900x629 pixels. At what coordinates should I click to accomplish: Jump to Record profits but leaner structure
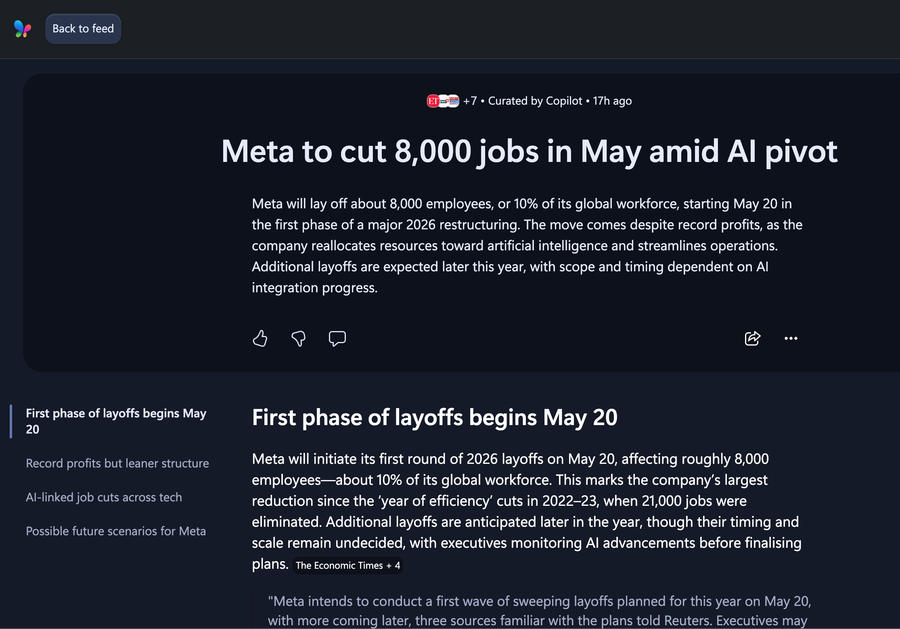pos(117,463)
